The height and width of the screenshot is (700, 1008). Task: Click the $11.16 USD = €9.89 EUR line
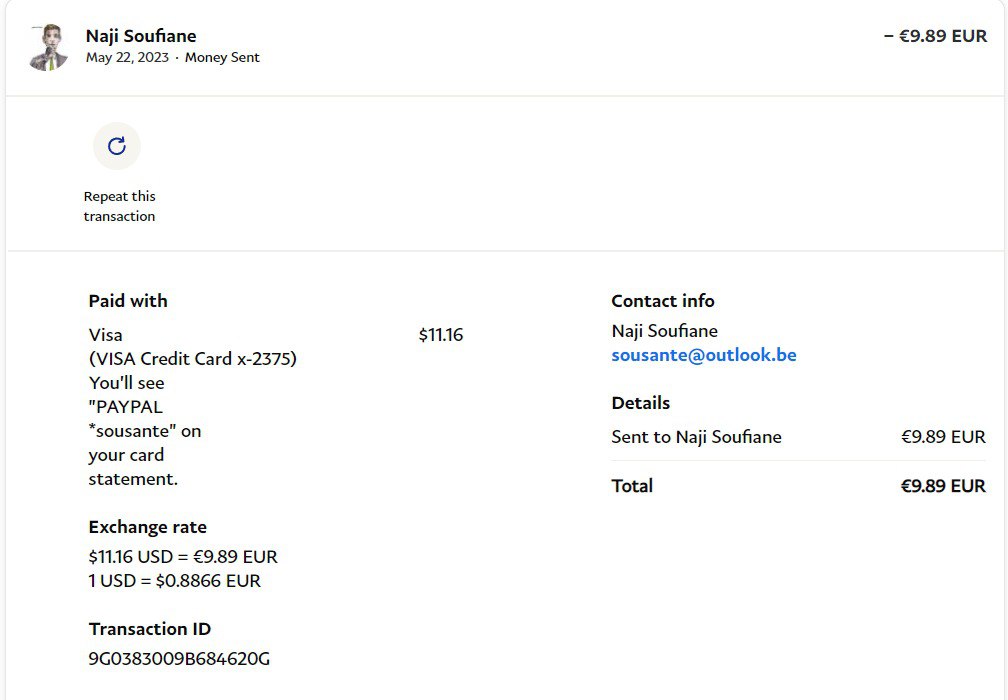[183, 557]
